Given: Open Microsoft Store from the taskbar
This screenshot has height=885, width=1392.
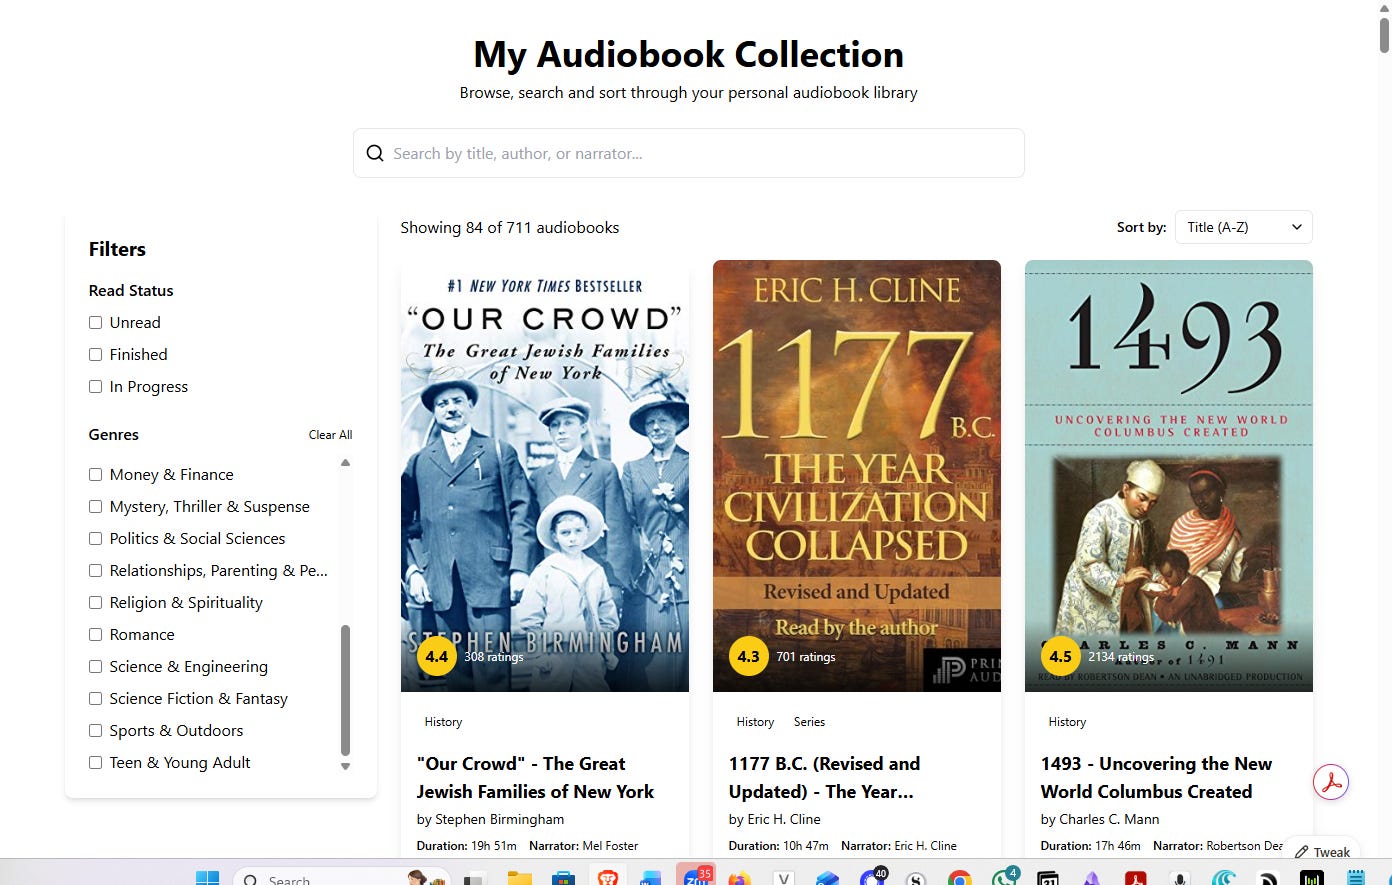Looking at the screenshot, I should click(564, 878).
